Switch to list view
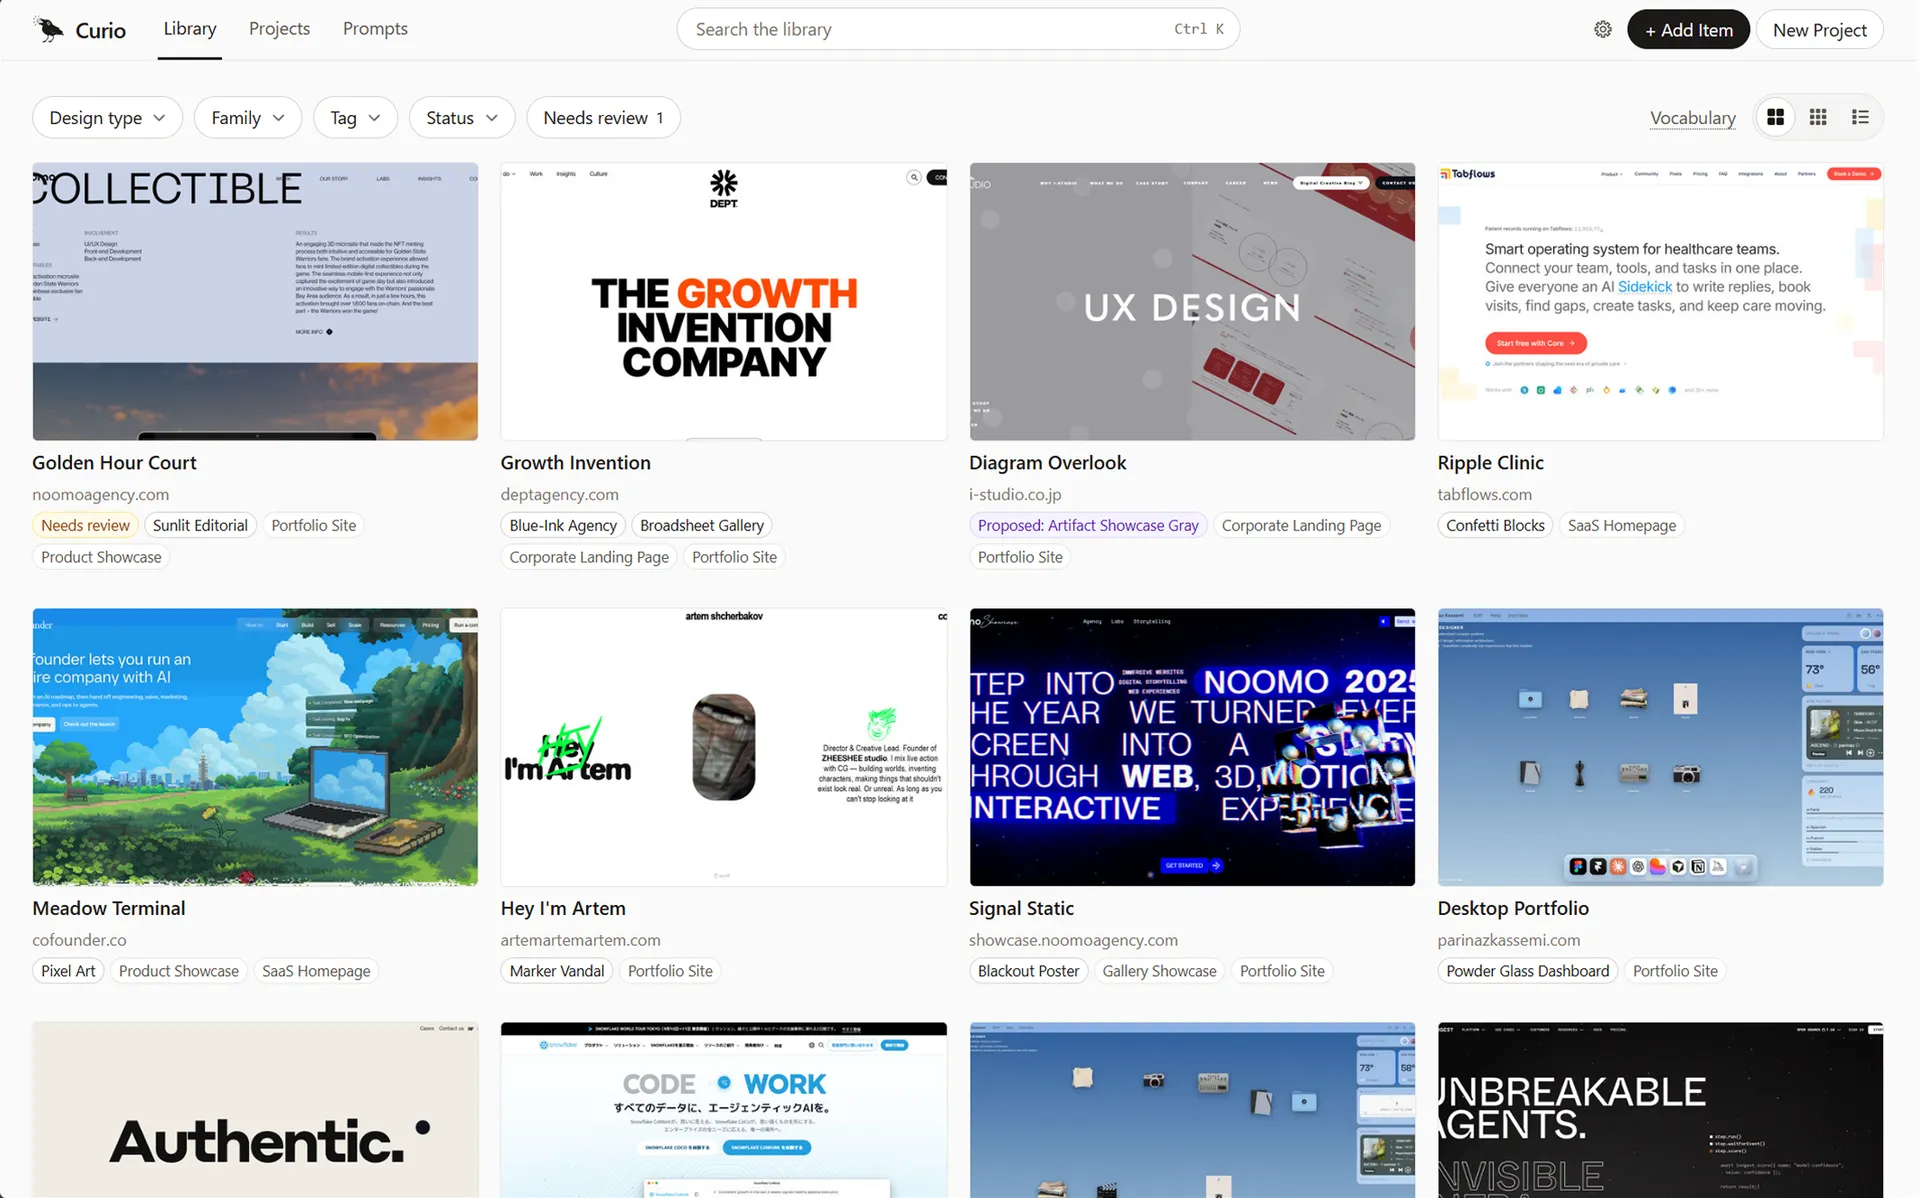This screenshot has width=1920, height=1198. click(1860, 117)
